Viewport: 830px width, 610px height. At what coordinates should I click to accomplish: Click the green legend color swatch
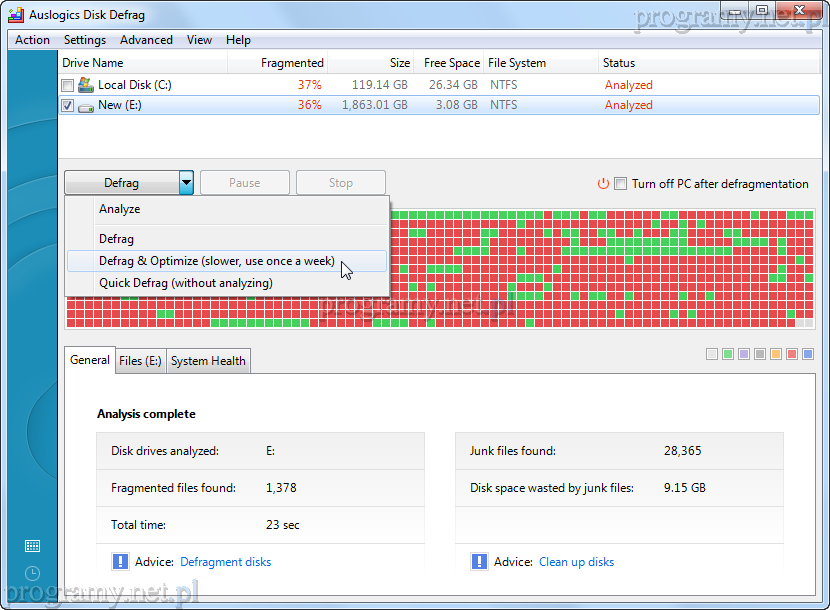tap(728, 354)
